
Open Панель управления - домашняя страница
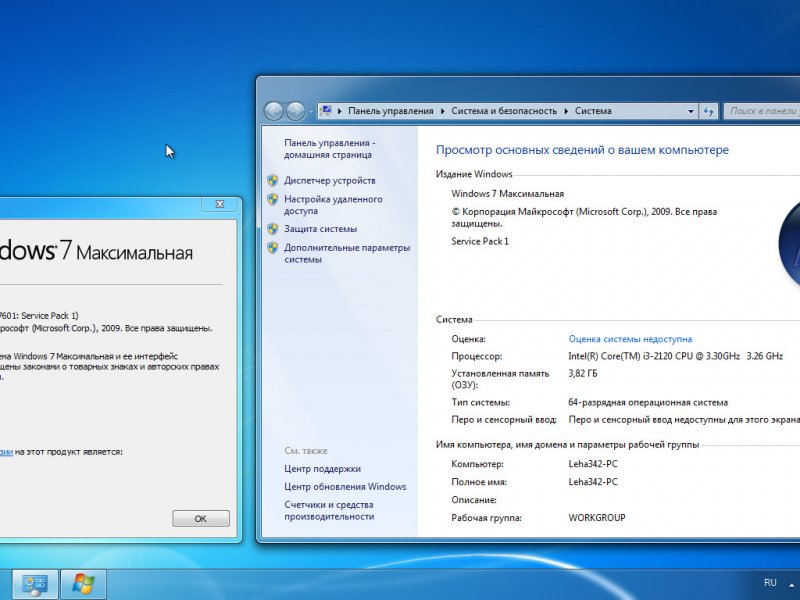330,148
